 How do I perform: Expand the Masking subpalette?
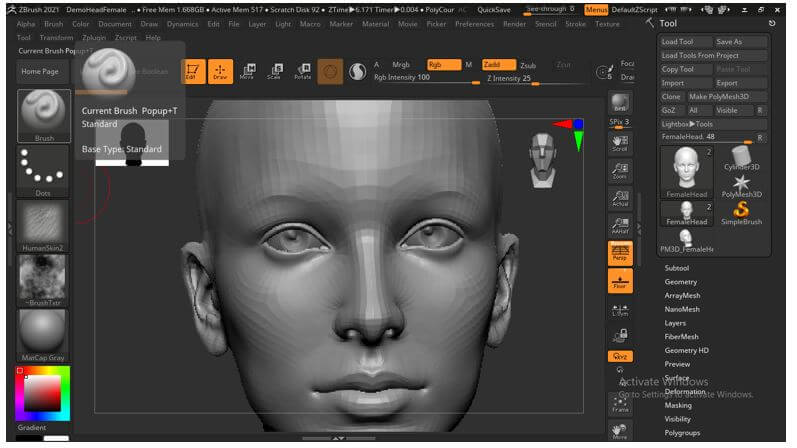pyautogui.click(x=678, y=405)
